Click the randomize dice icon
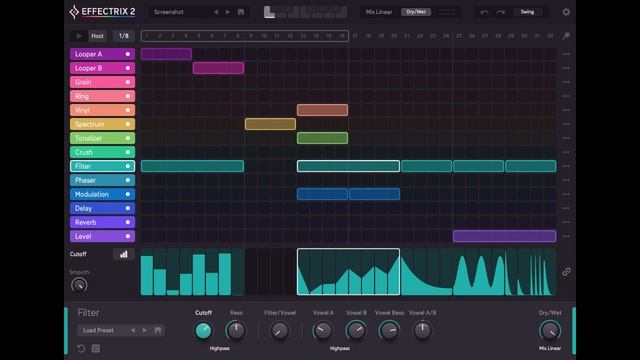Image resolution: width=640 pixels, height=360 pixels. pos(96,348)
